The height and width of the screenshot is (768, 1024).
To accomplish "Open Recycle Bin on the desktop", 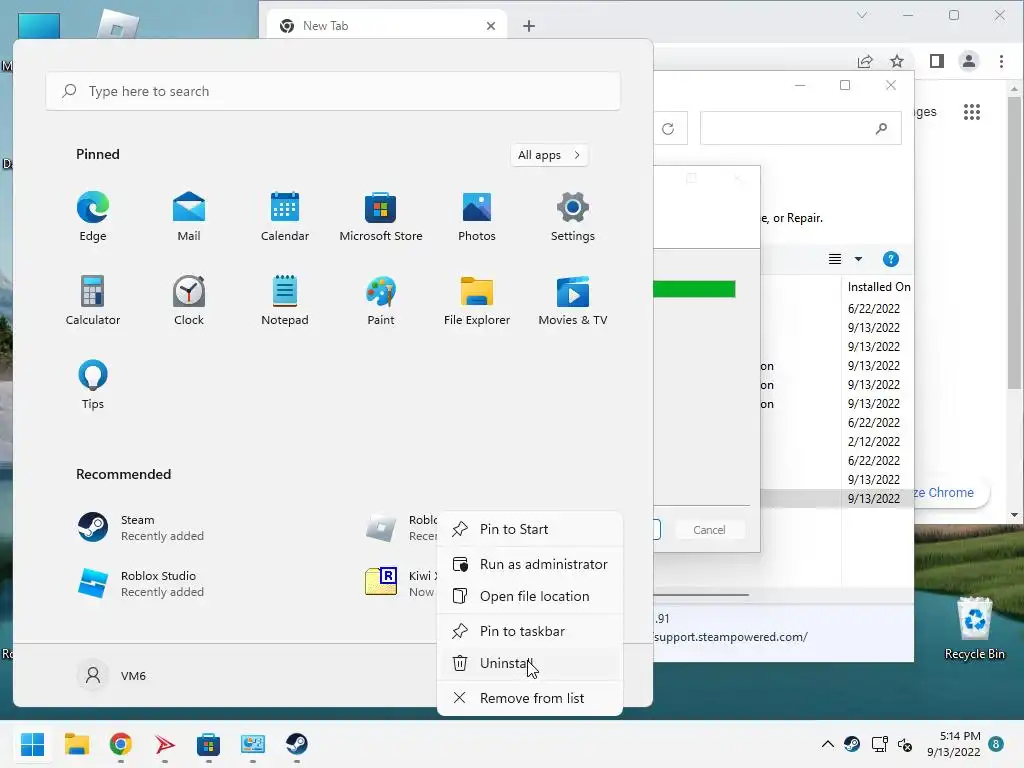I will 974,630.
